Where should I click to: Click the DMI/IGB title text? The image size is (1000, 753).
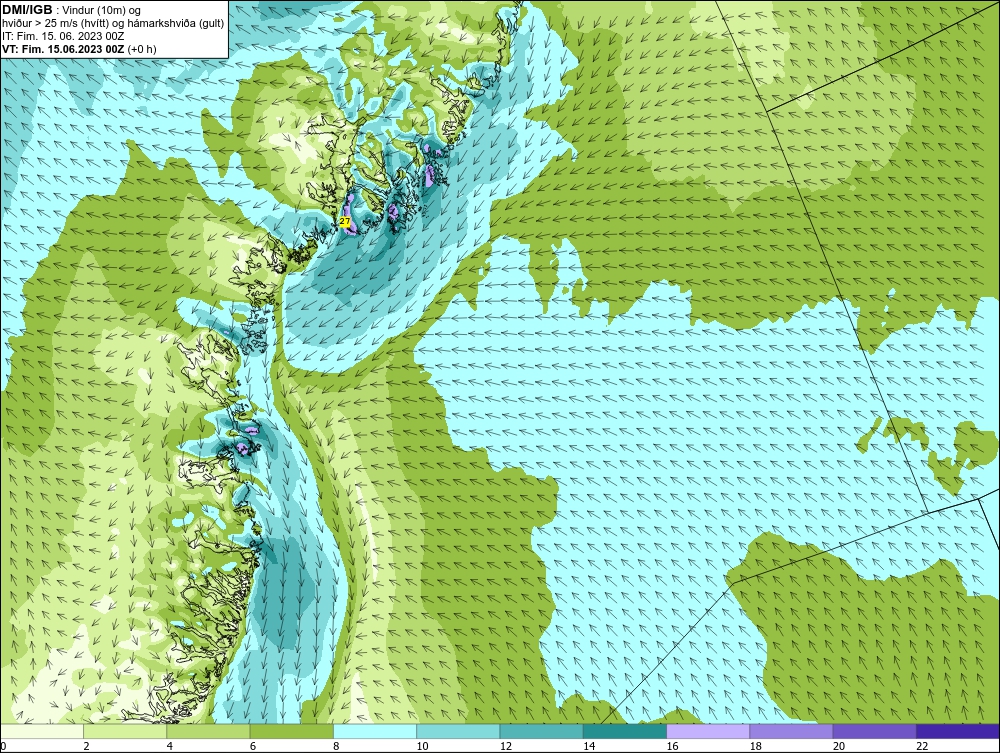click(x=27, y=10)
